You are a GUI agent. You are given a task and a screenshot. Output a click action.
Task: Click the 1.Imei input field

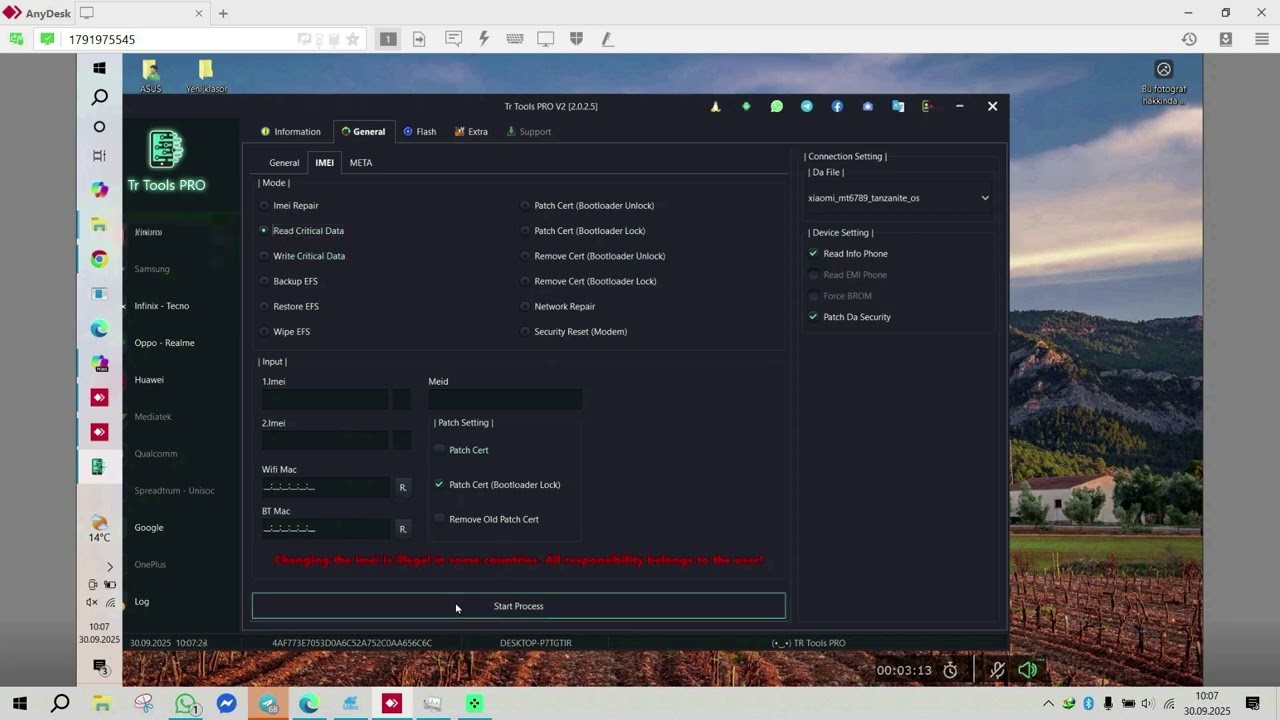pos(326,399)
